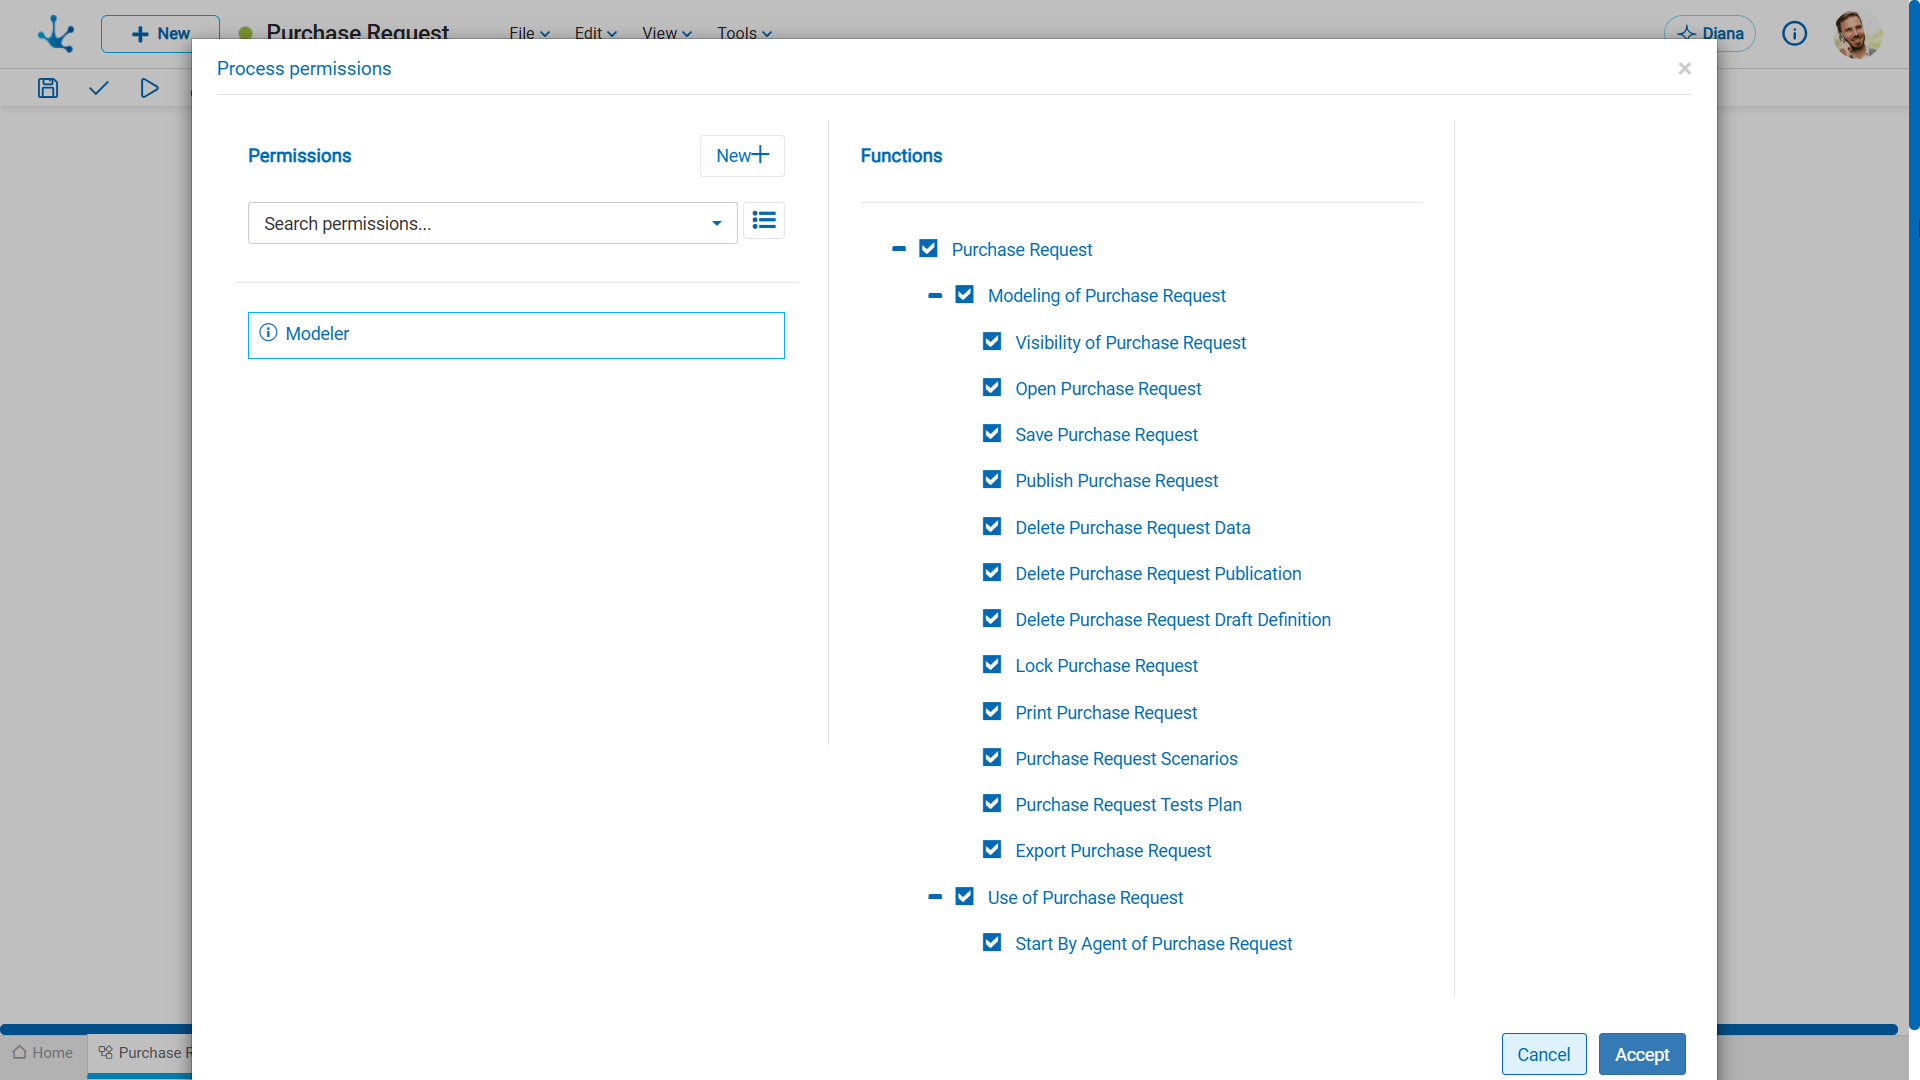Click the New button in the top bar

[x=160, y=34]
